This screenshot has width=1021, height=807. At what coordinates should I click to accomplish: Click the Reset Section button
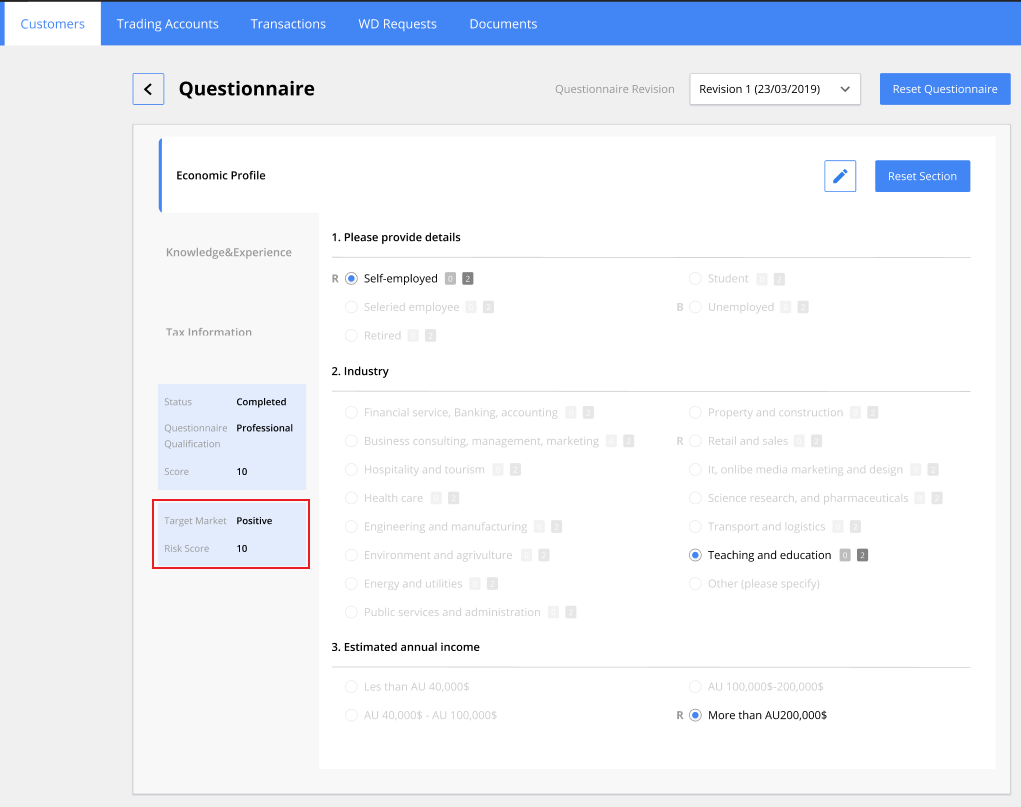click(x=922, y=175)
